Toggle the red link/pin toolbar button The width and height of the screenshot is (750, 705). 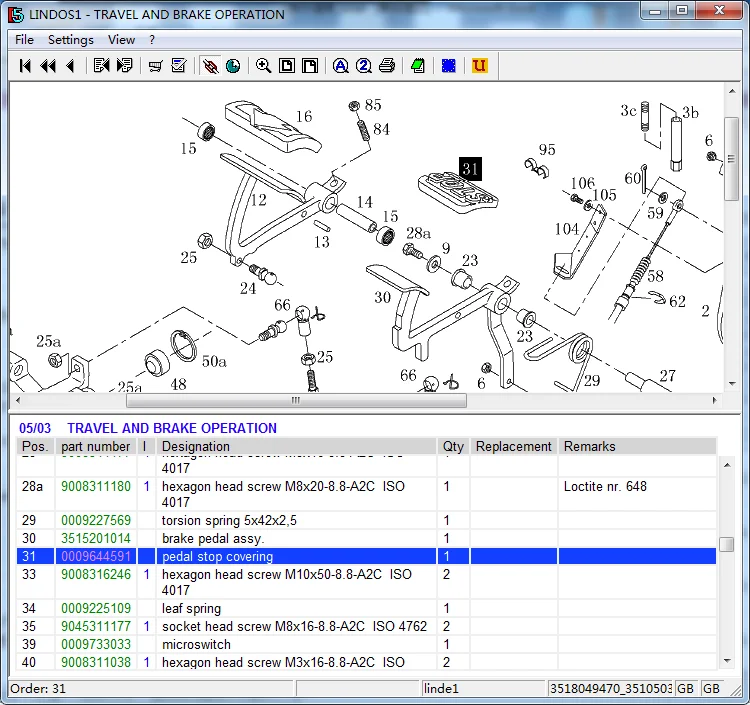(x=210, y=66)
